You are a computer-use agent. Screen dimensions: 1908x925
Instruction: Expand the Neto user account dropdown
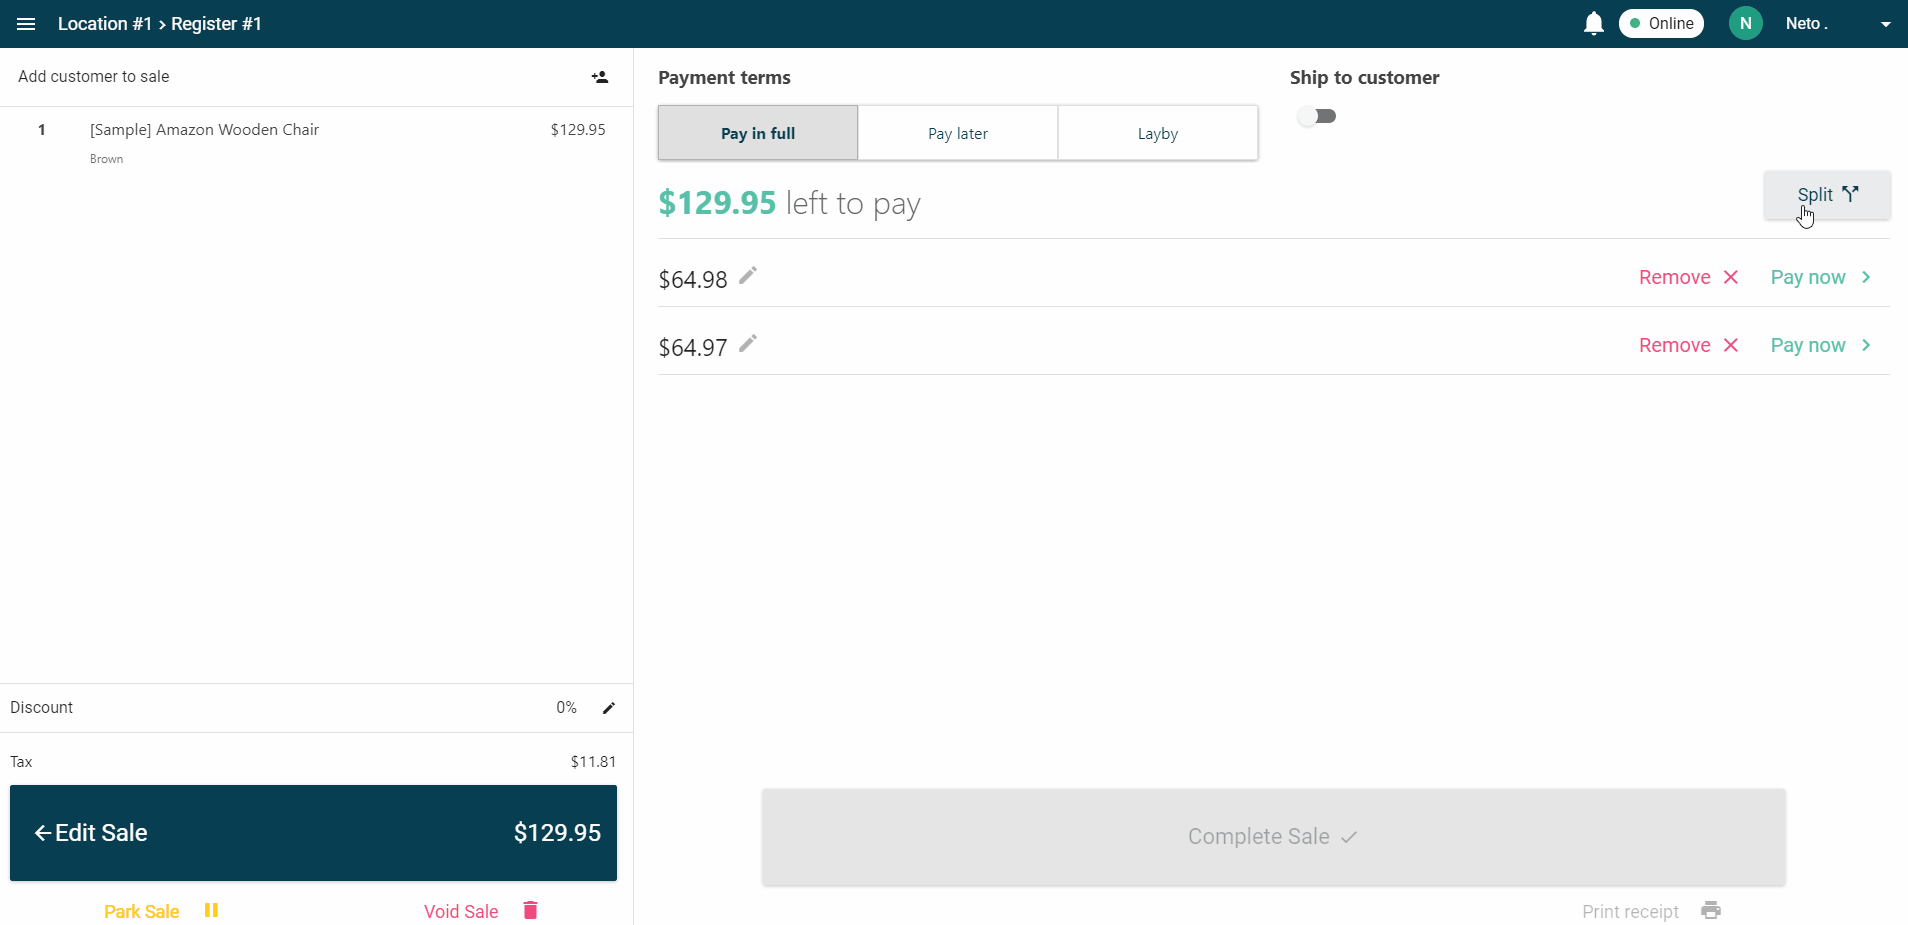click(1885, 24)
